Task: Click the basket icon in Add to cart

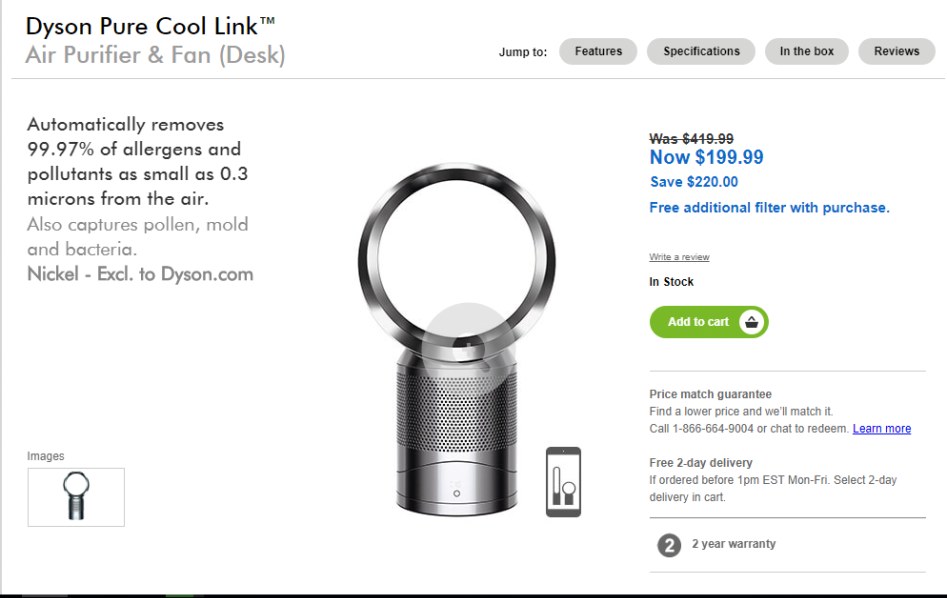Action: click(751, 322)
